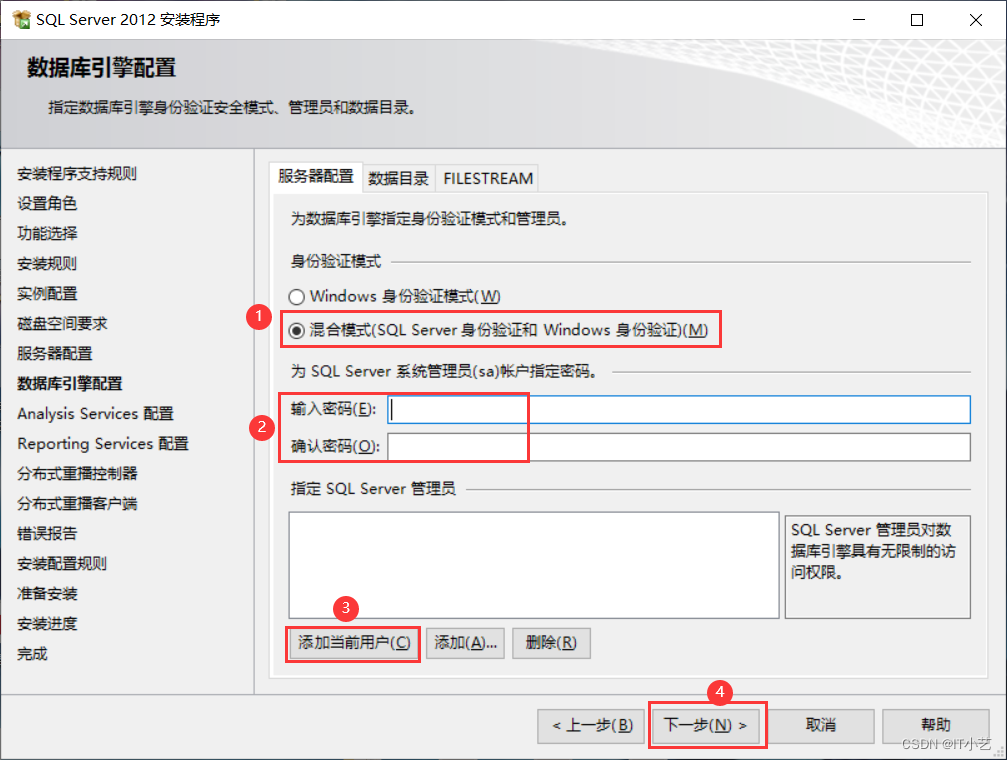This screenshot has width=1007, height=760.
Task: Select 数据库引擎配置 in step list
Action: pyautogui.click(x=69, y=384)
